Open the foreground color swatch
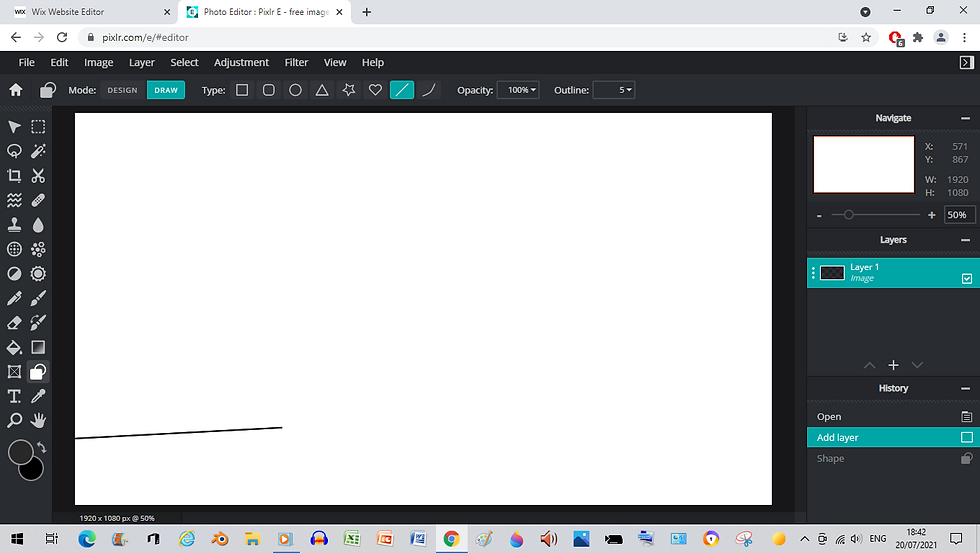The image size is (980, 553). click(x=20, y=452)
